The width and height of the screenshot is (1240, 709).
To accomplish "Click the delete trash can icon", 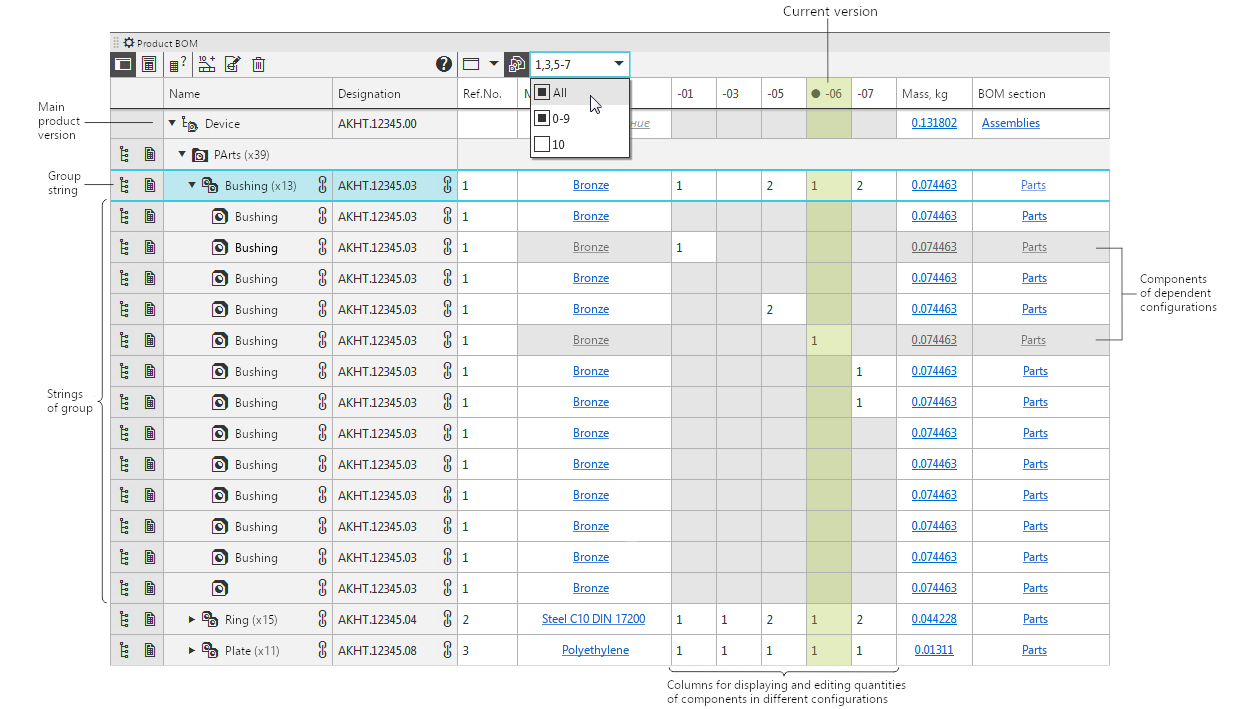I will (x=258, y=65).
